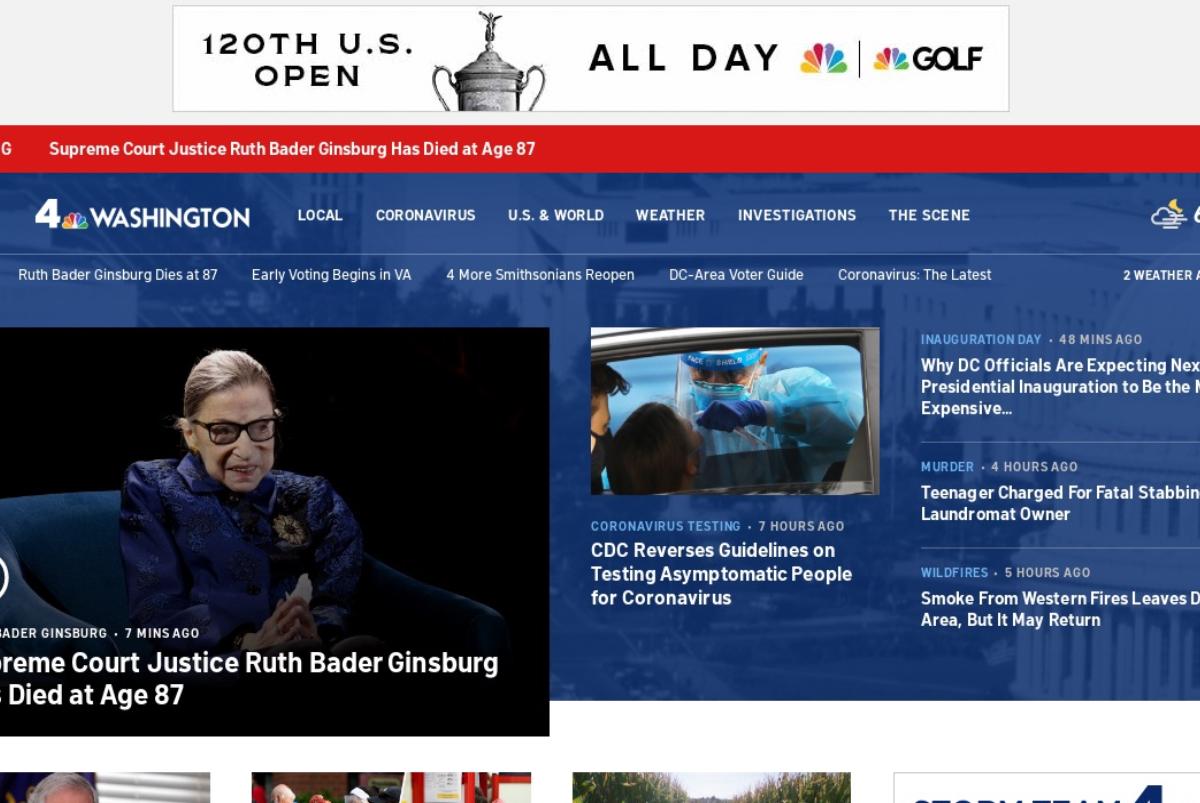
Task: Open trending link Early Voting Begins in VA
Action: point(331,275)
